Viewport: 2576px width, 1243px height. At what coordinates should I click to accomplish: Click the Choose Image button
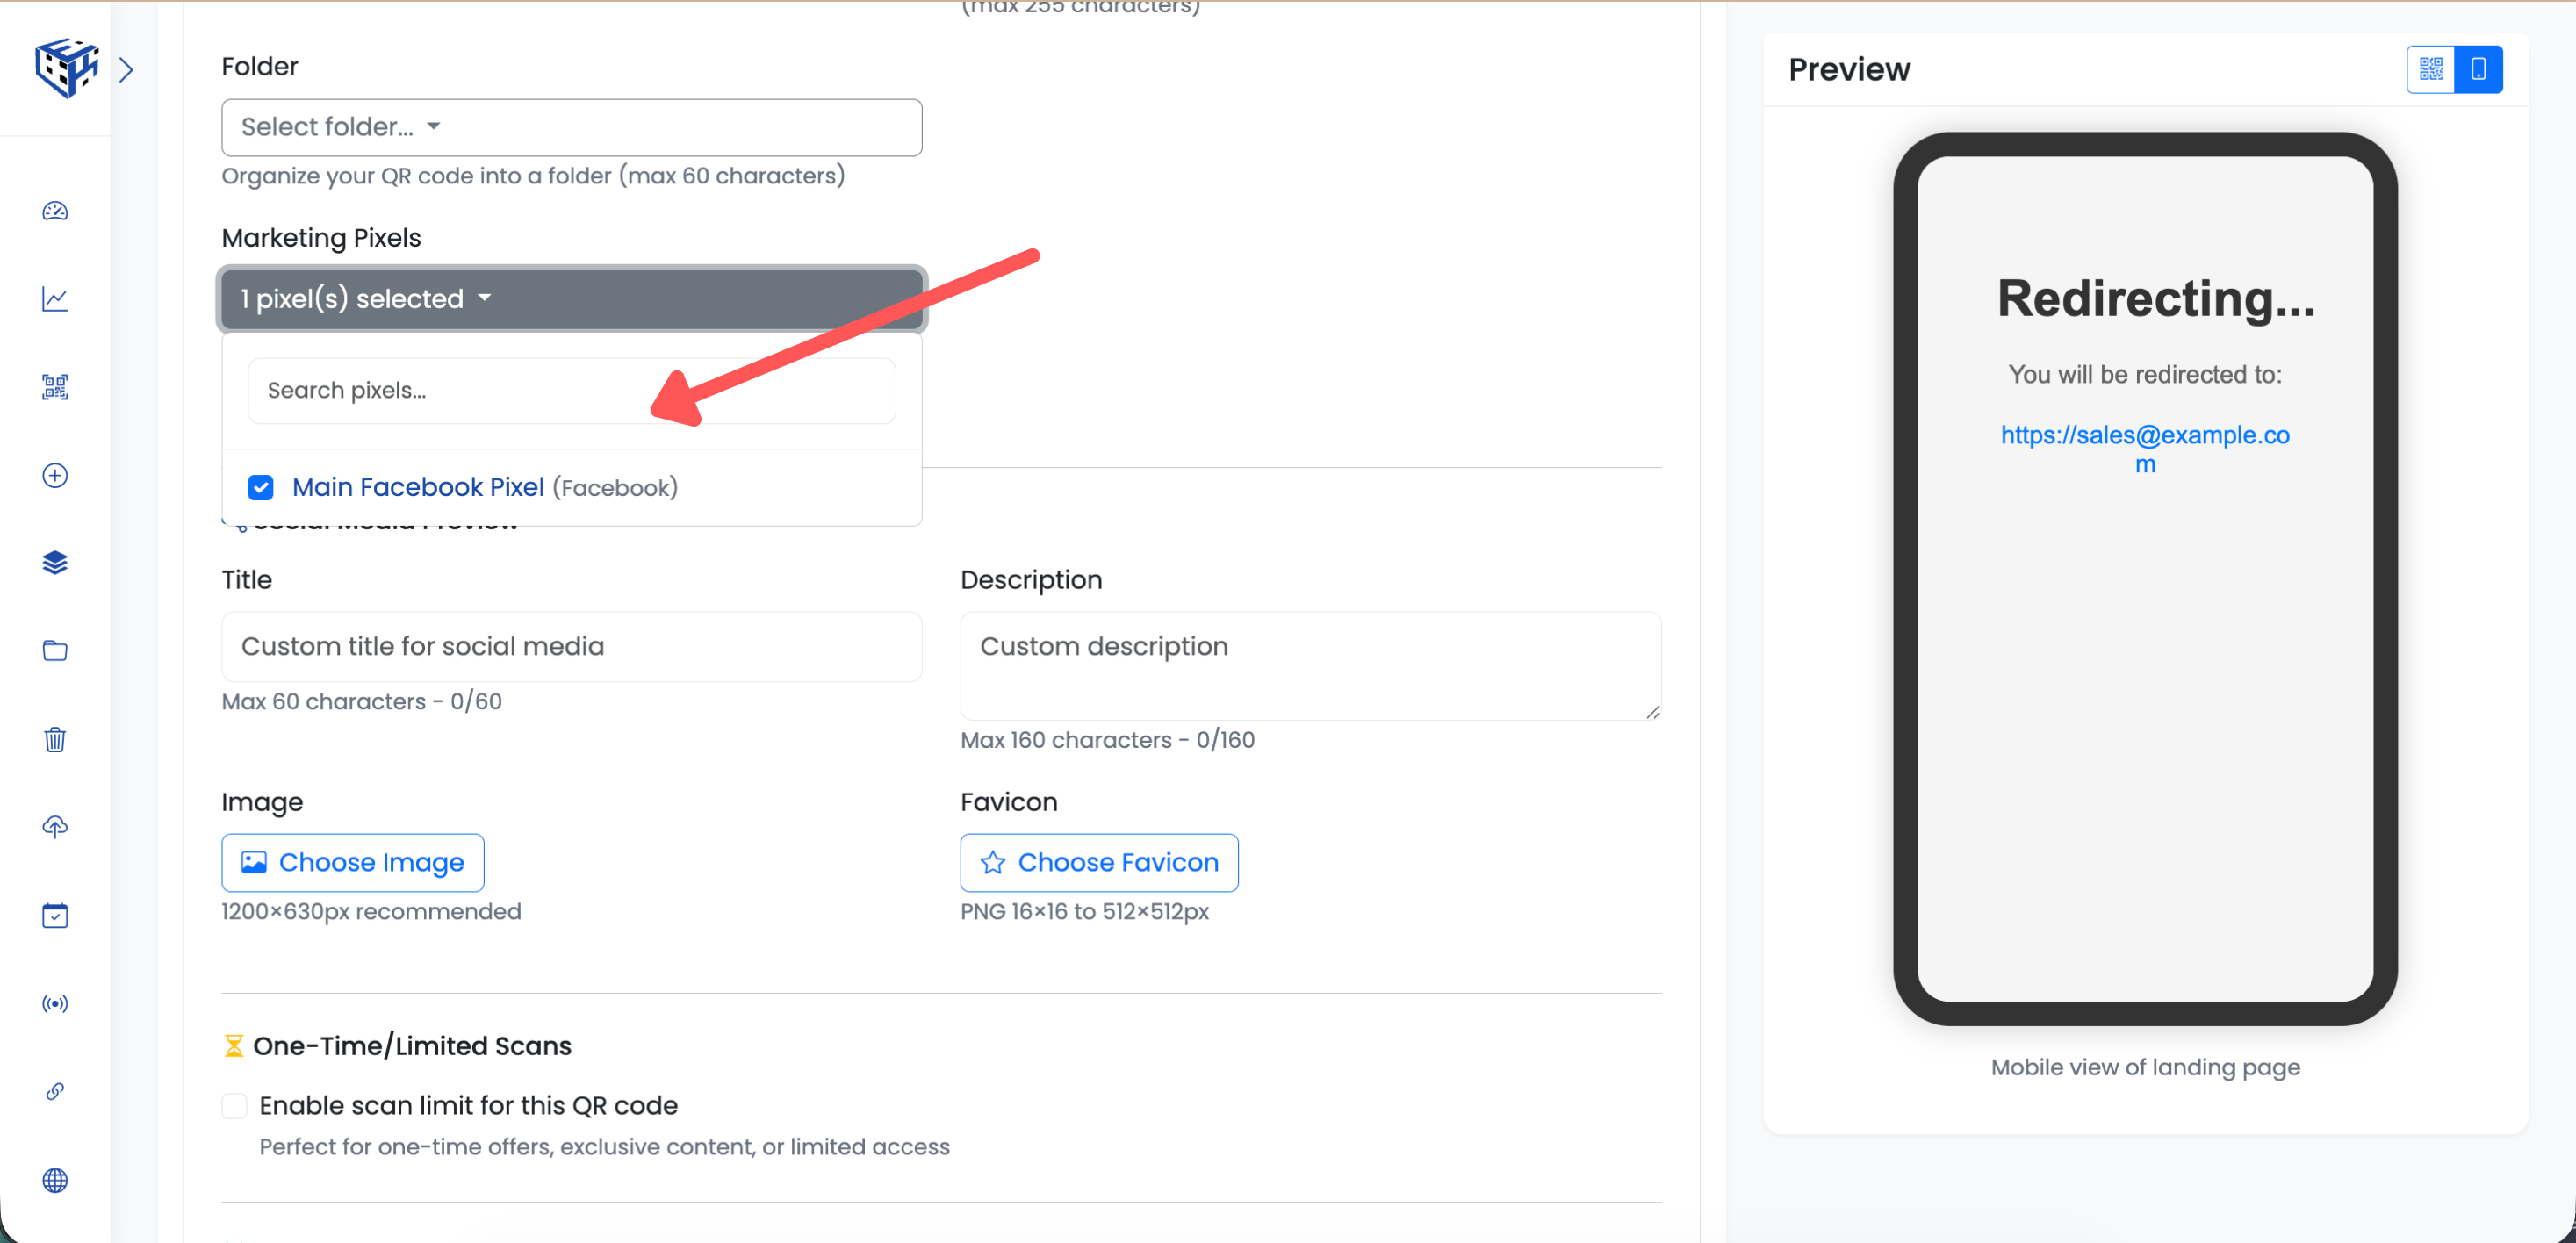pyautogui.click(x=352, y=862)
